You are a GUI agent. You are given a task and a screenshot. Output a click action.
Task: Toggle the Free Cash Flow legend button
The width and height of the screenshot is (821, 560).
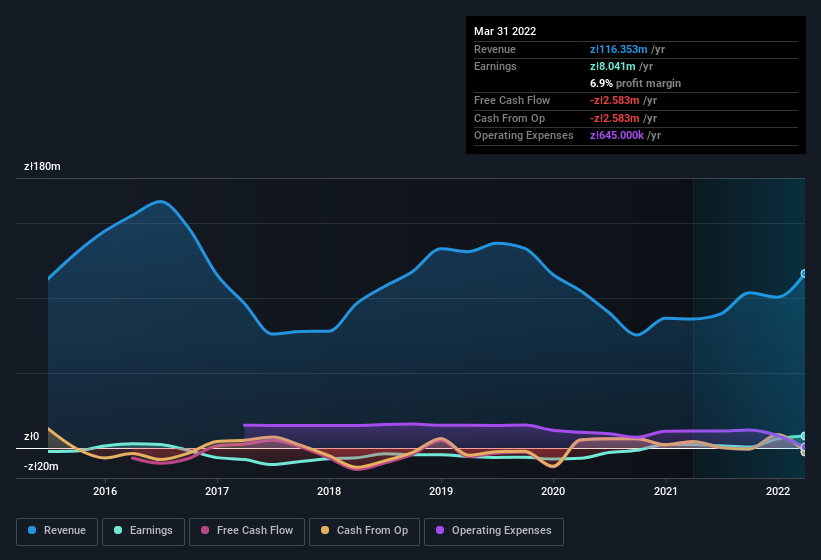coord(247,531)
